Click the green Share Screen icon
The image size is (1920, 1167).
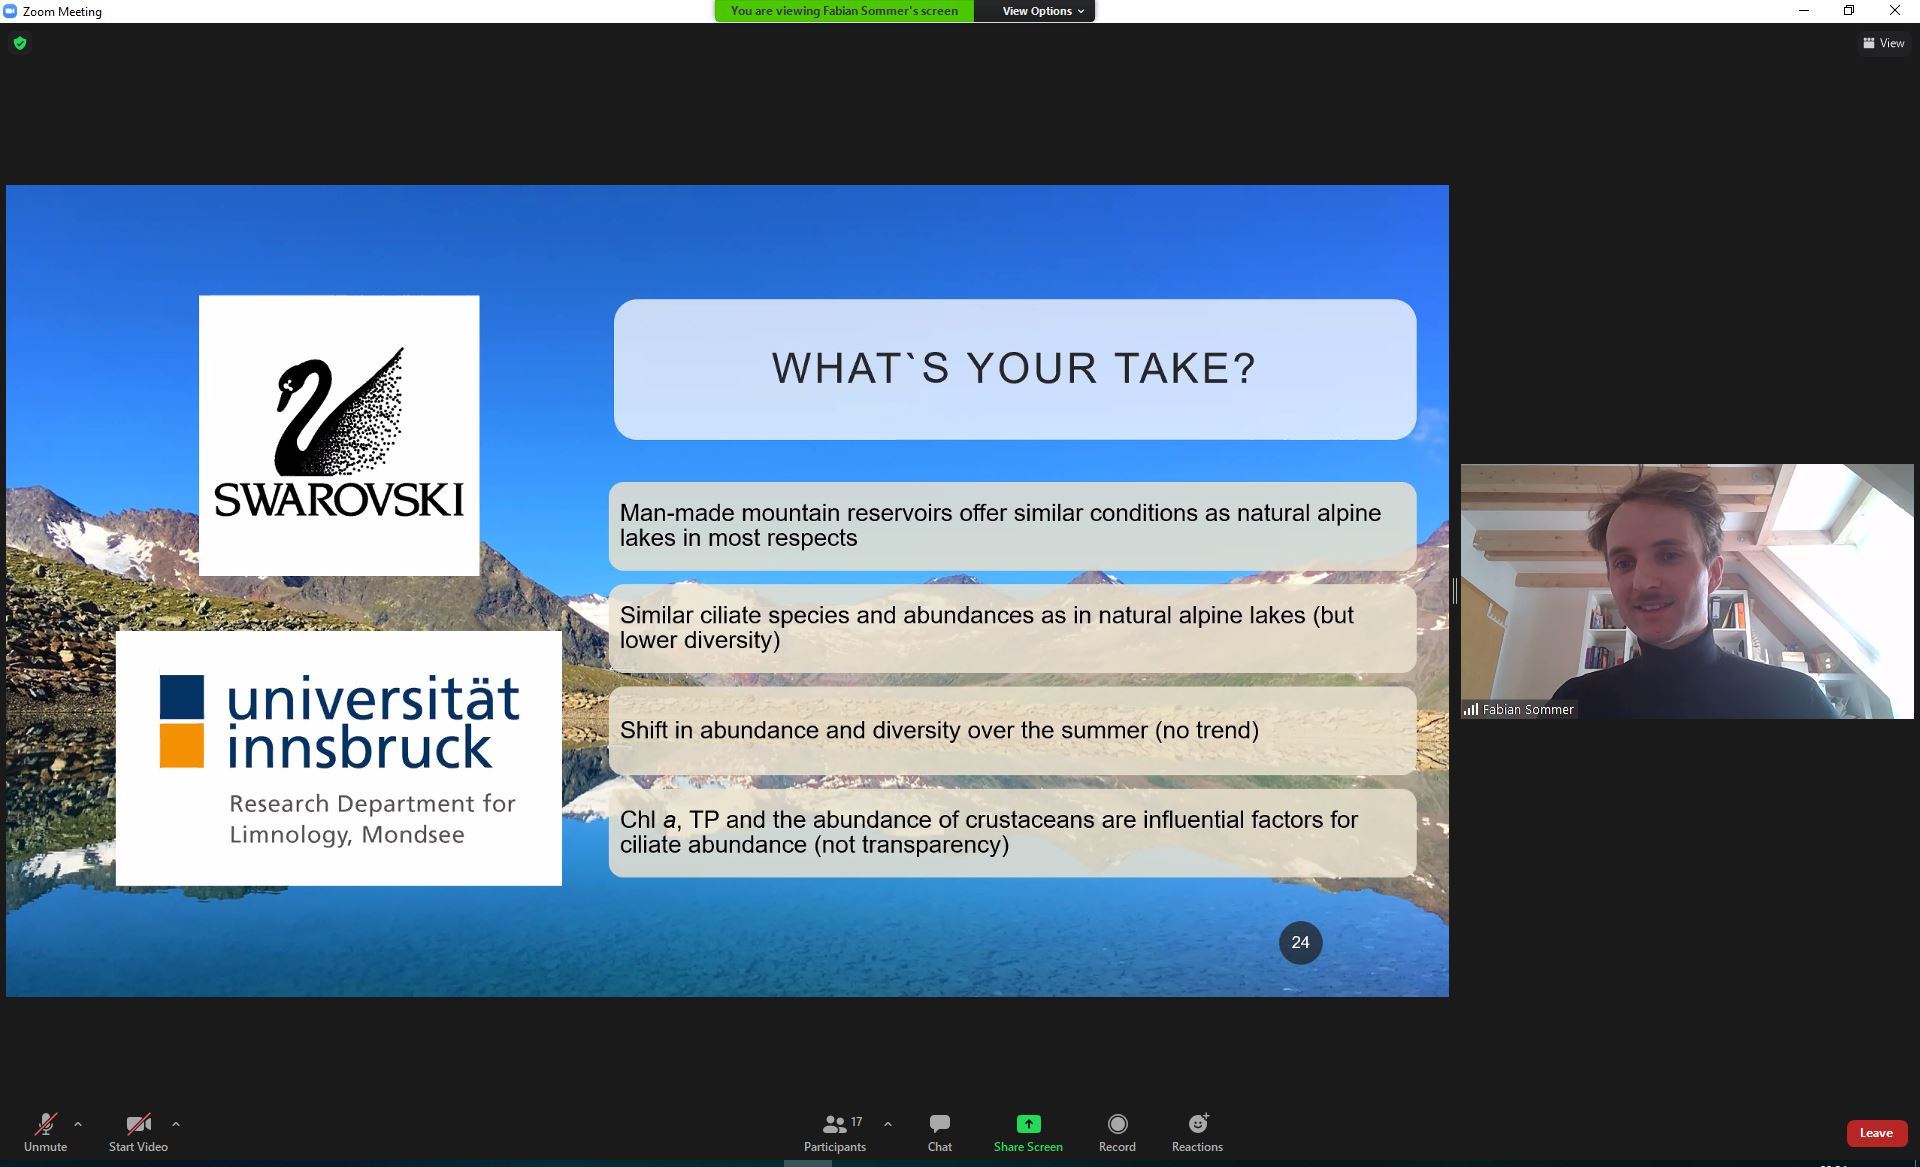point(1028,1124)
